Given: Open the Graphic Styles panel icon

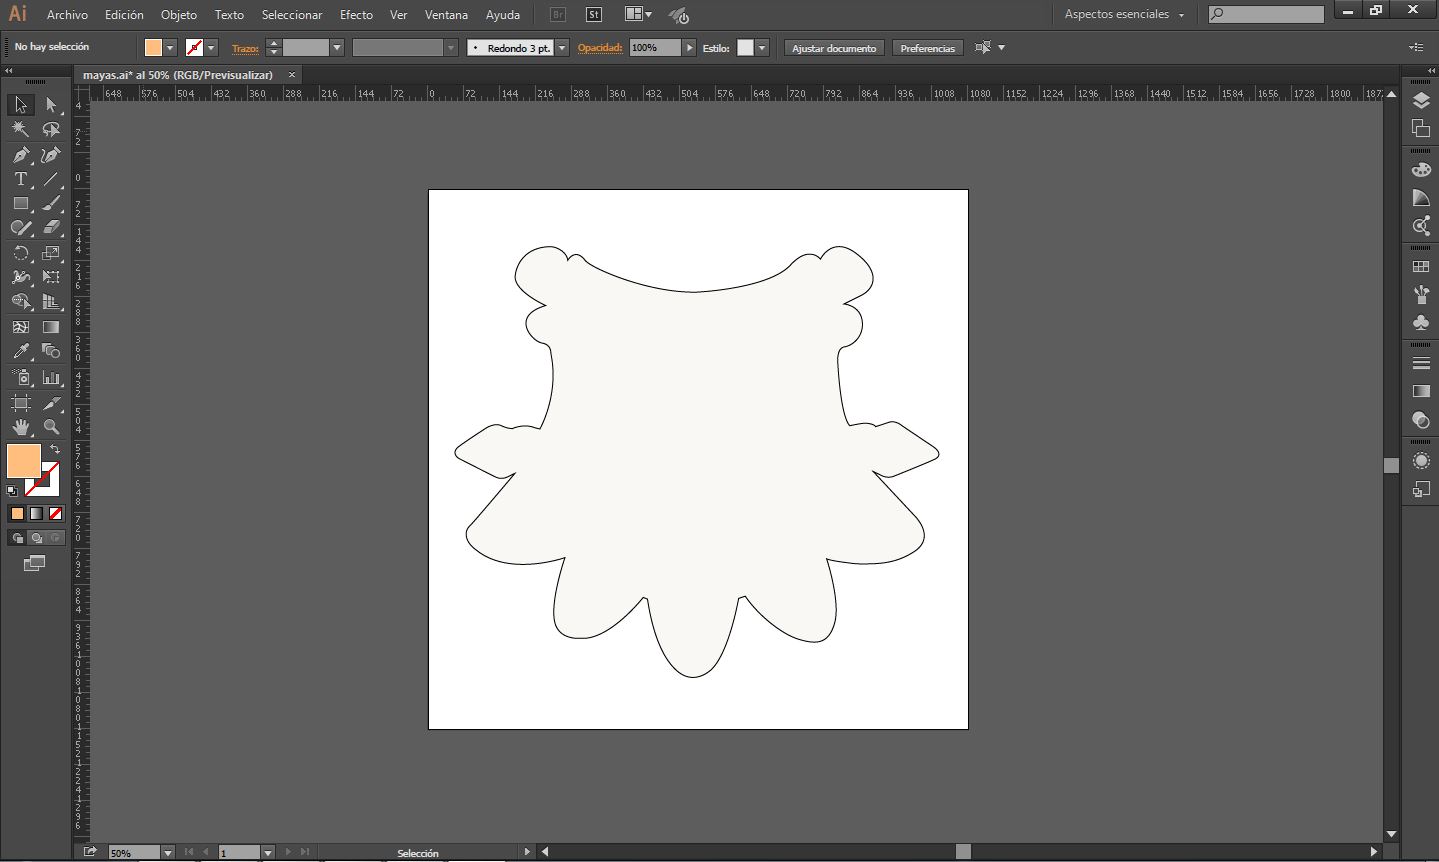Looking at the screenshot, I should [x=1421, y=489].
